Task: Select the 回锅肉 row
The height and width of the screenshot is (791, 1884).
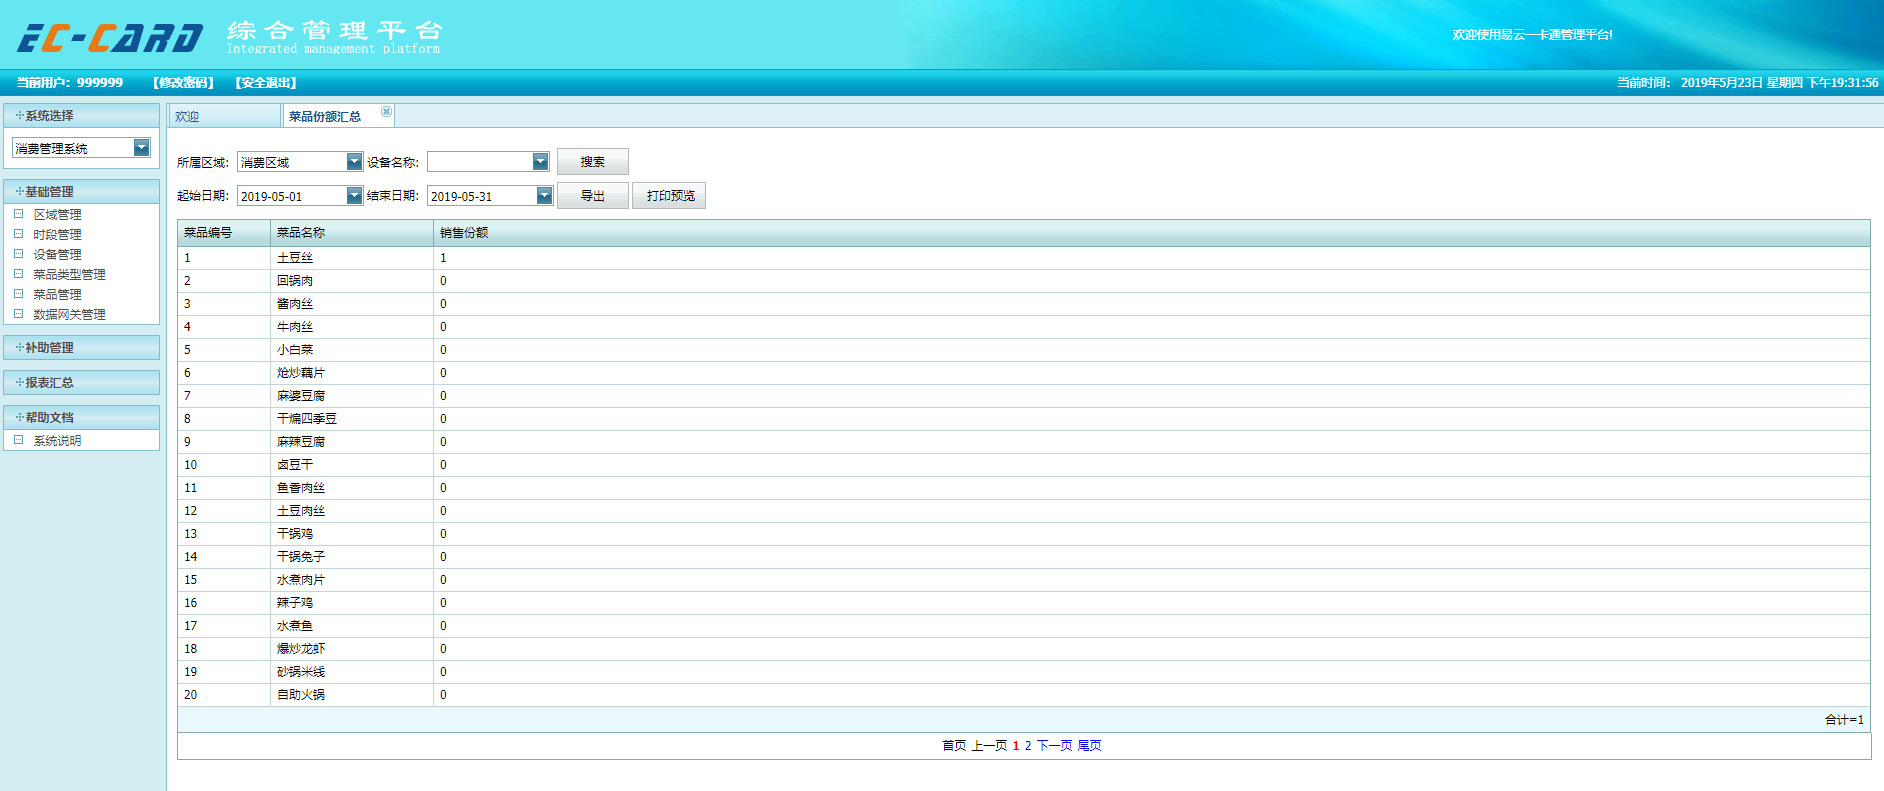Action: (1024, 281)
